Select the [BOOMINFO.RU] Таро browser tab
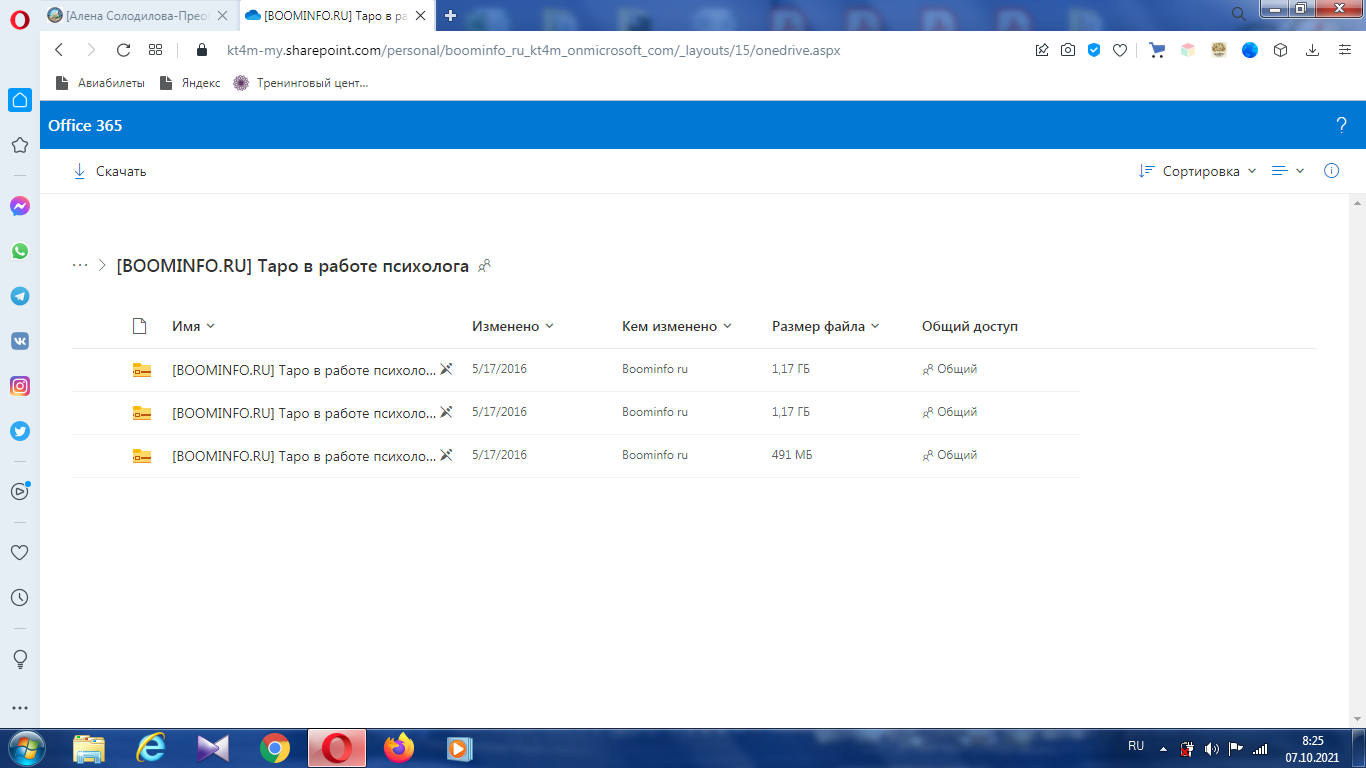This screenshot has width=1366, height=768. (338, 15)
